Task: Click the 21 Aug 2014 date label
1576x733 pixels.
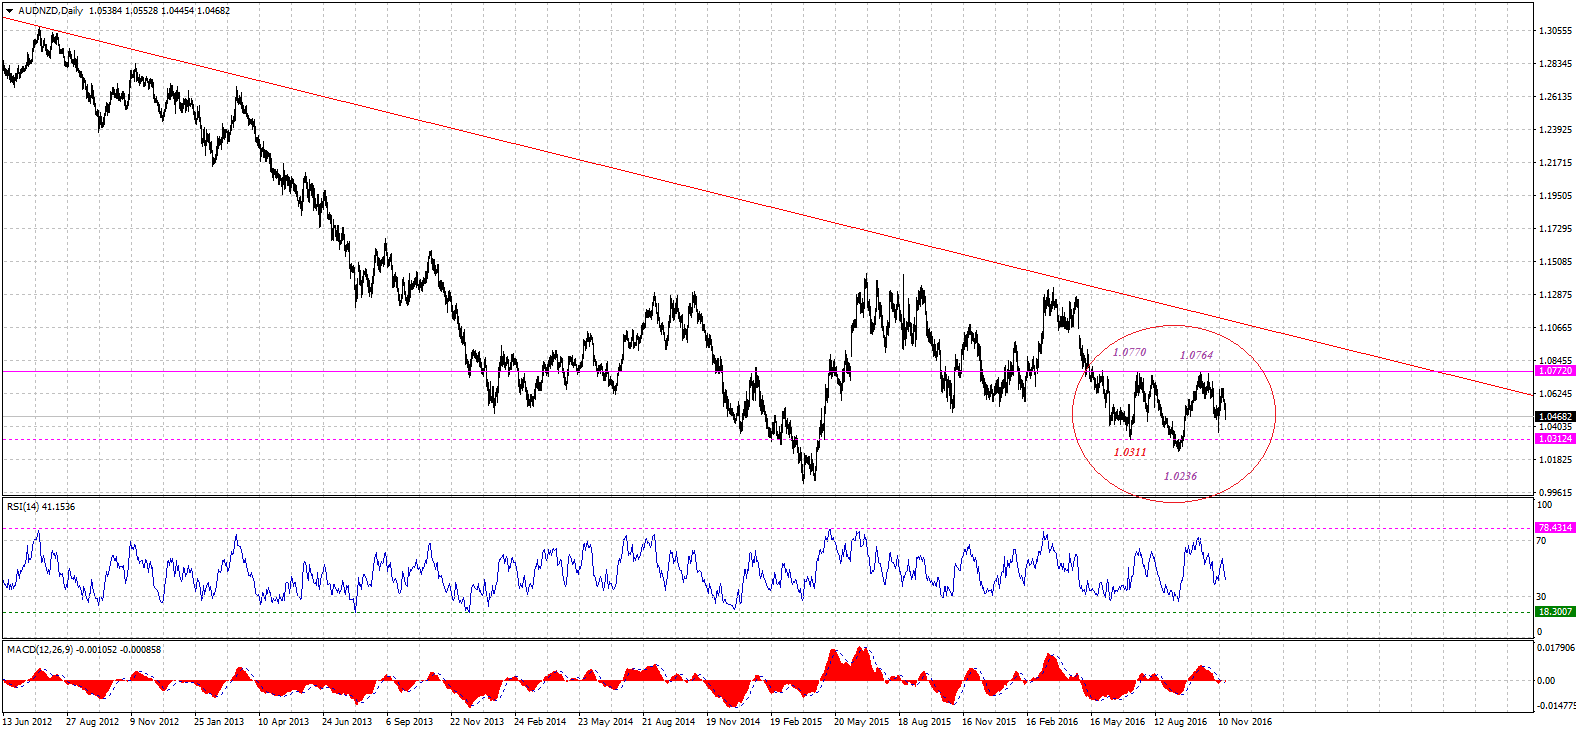Action: point(668,722)
